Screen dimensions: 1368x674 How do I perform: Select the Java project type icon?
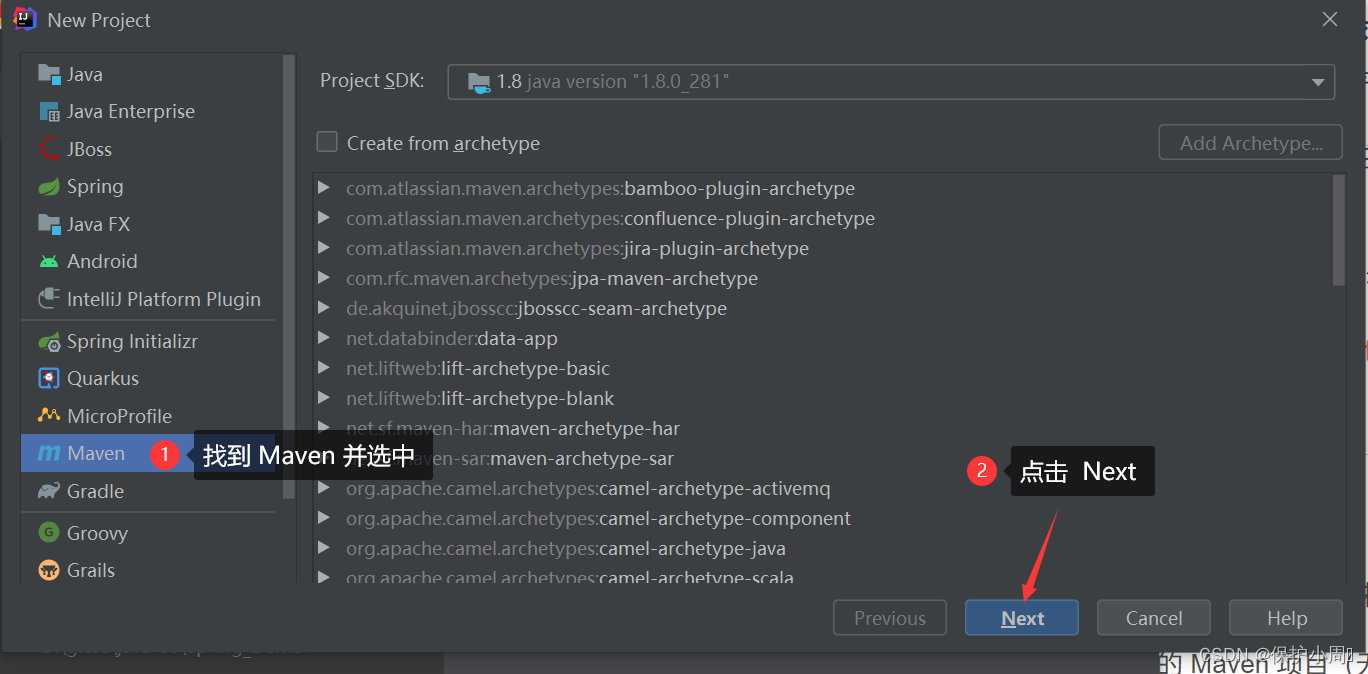49,74
